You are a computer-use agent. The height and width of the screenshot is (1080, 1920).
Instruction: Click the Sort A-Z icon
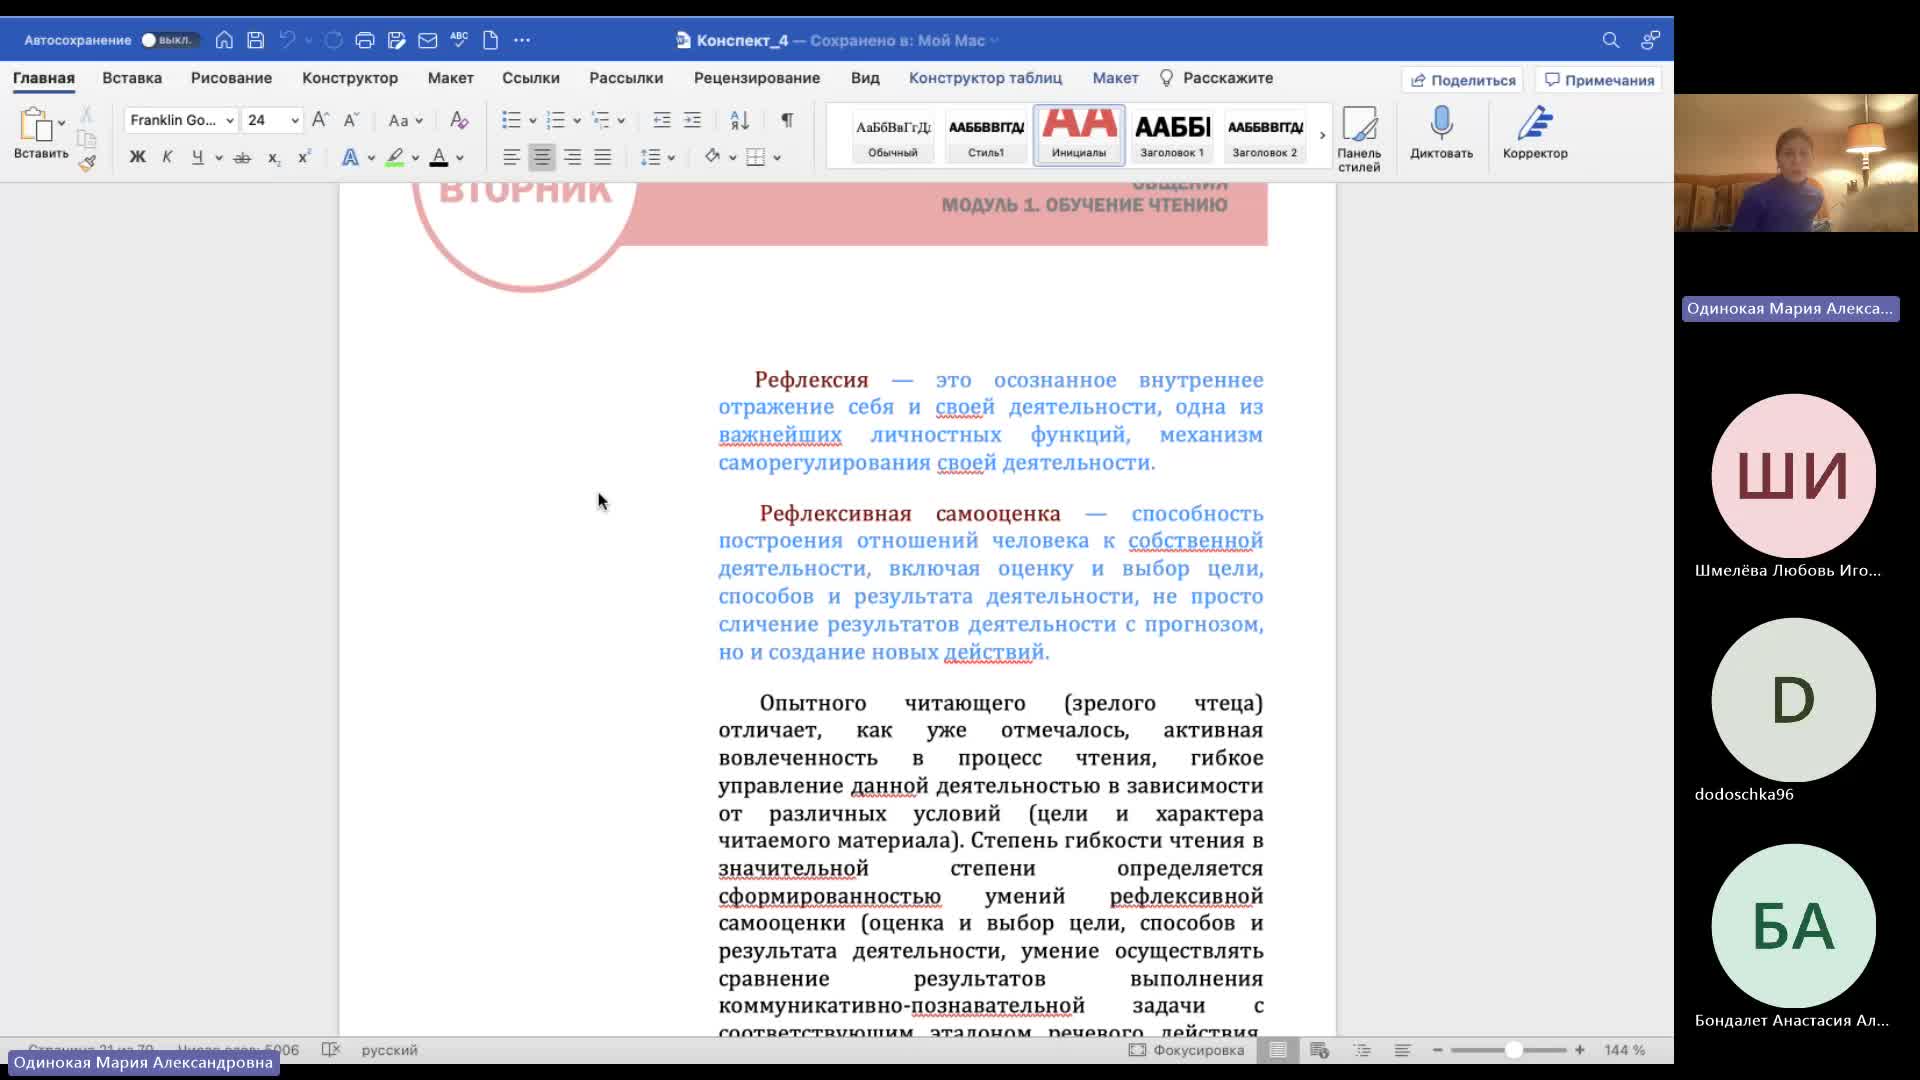click(x=740, y=120)
